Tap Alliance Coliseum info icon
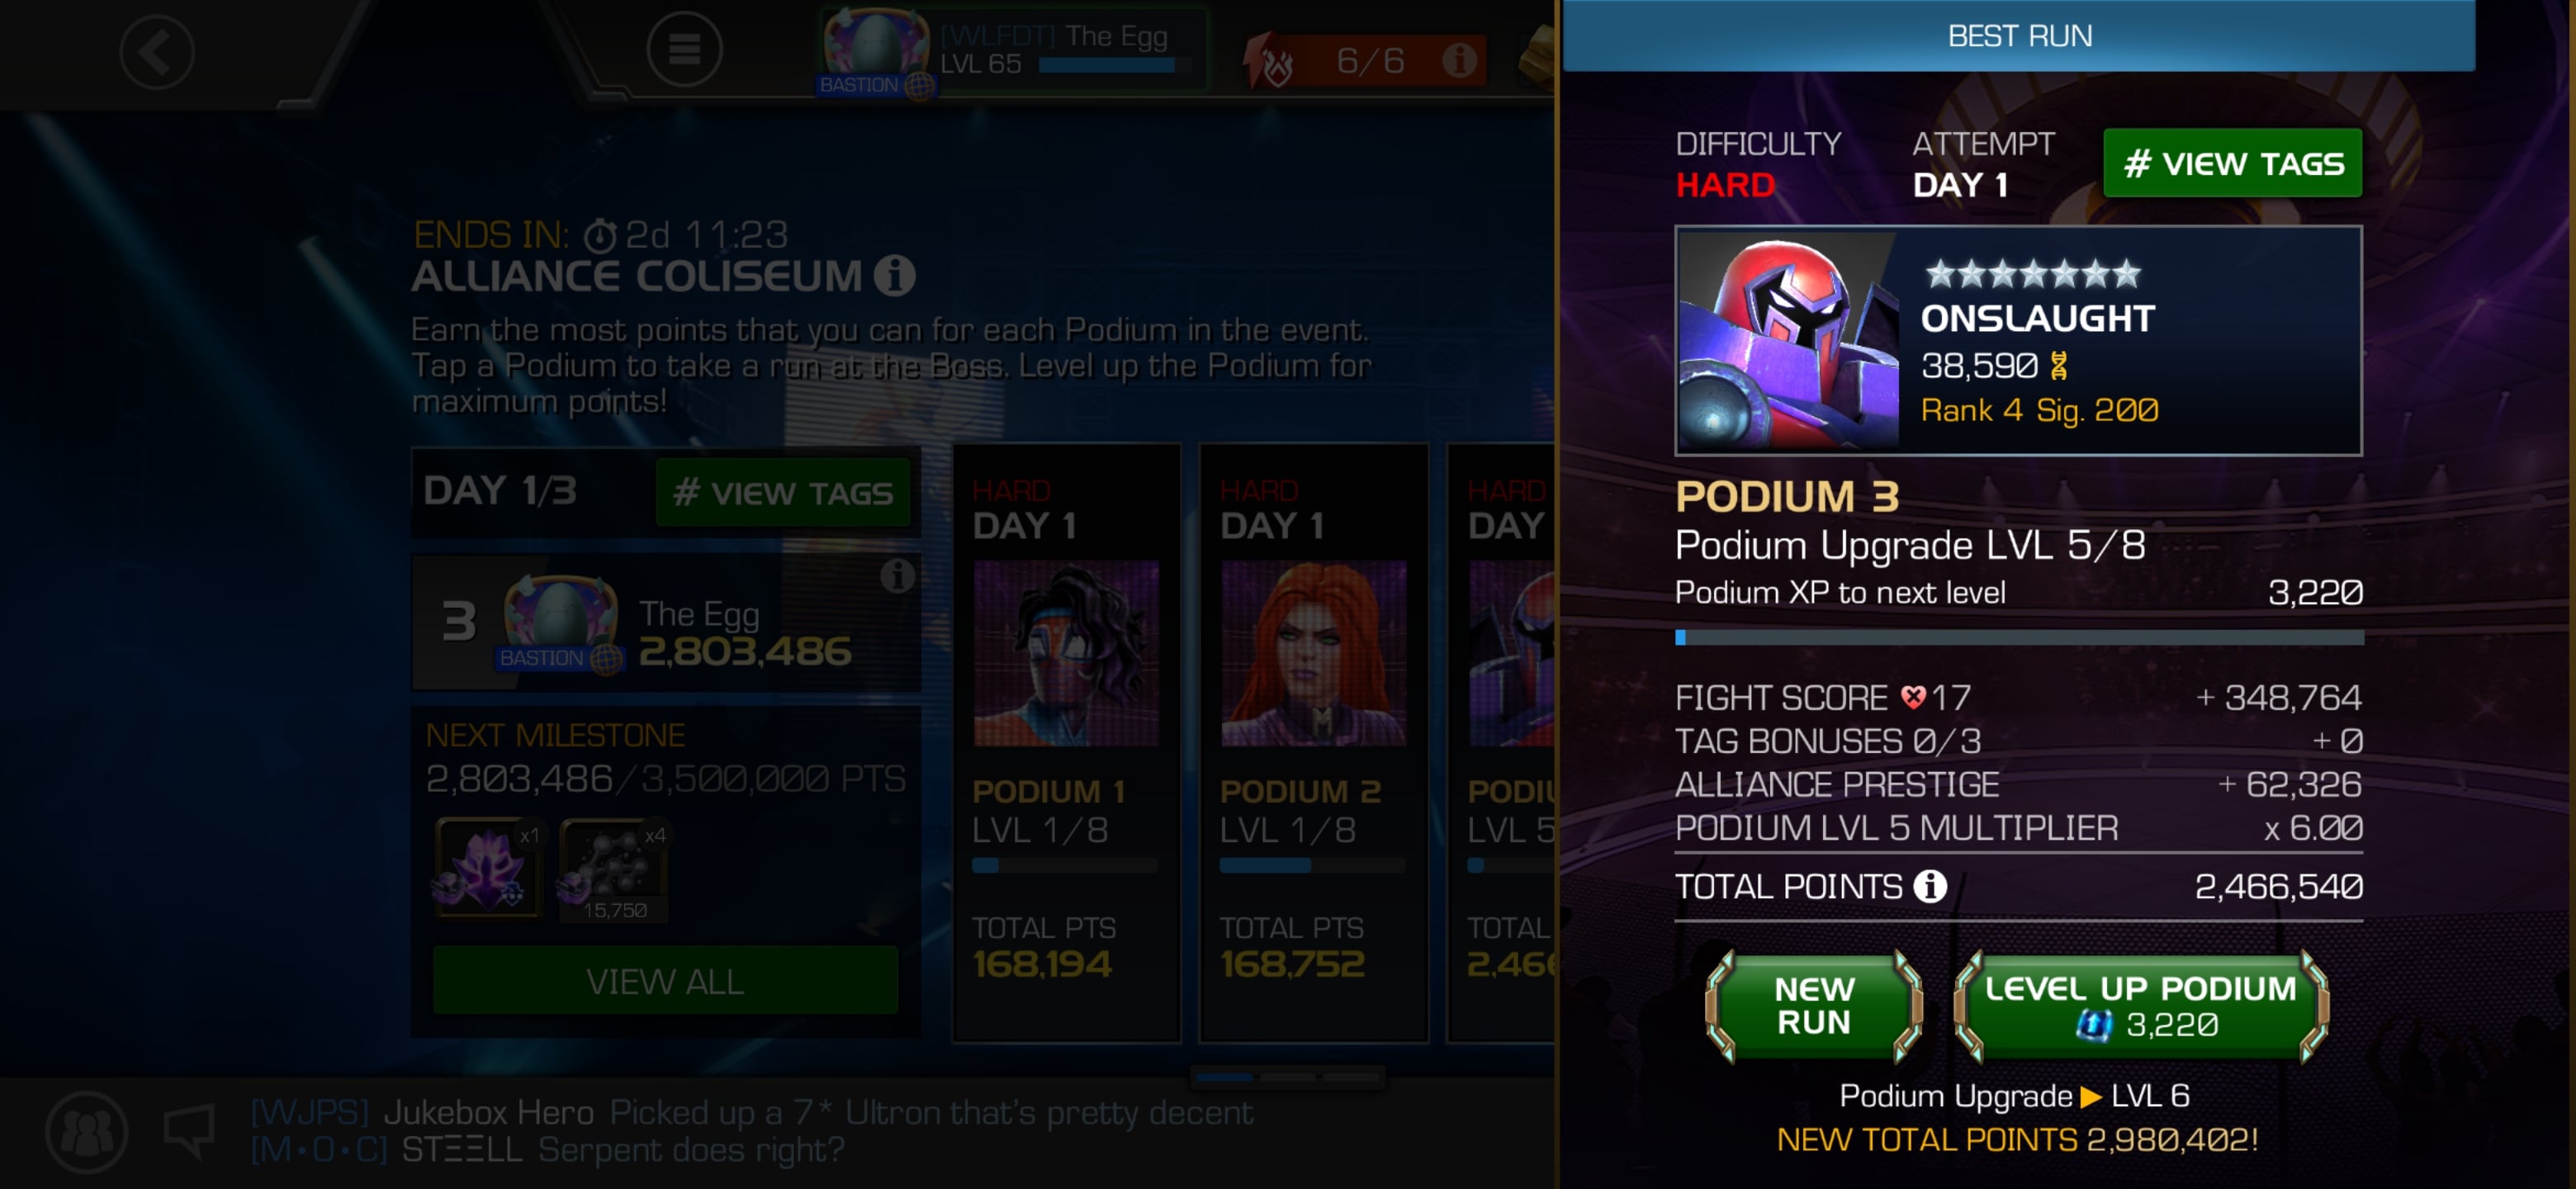Screen dimensions: 2576x1189 pos(895,275)
